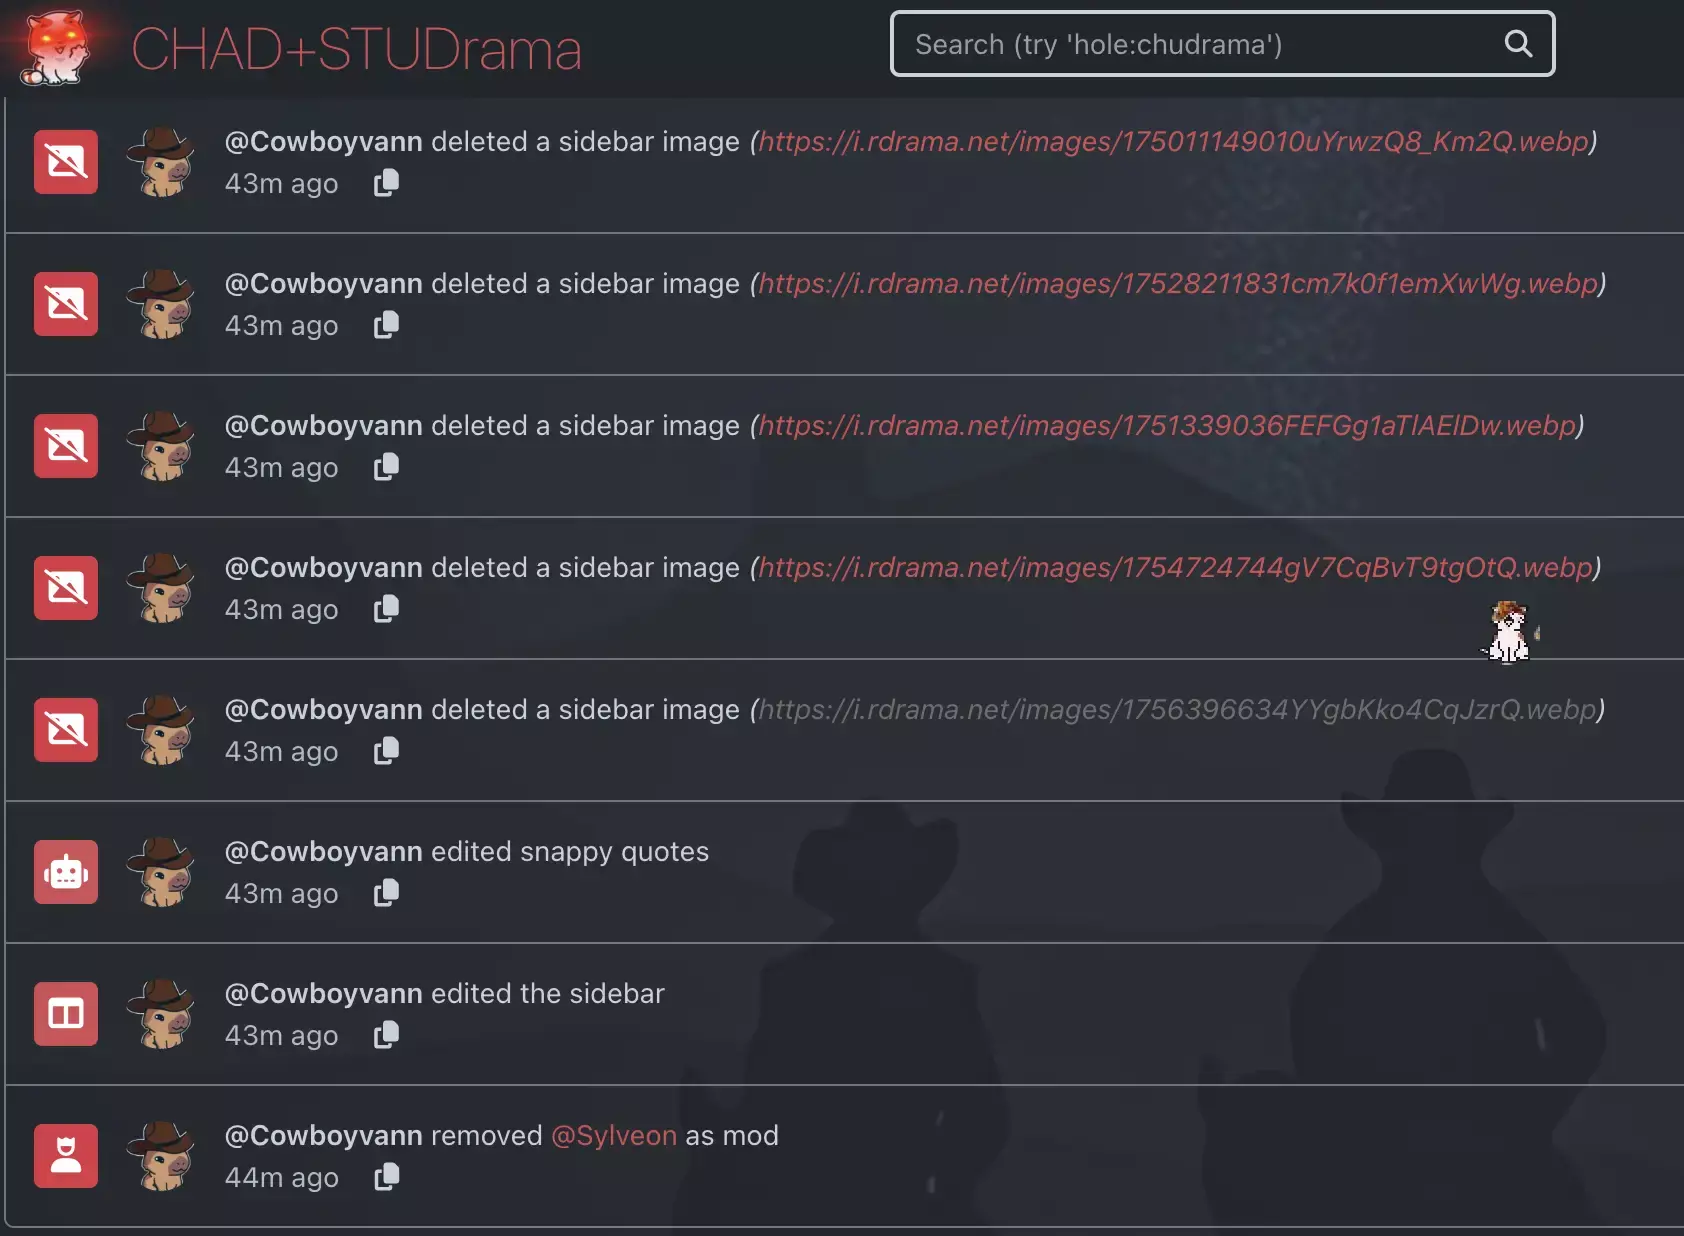Open image link ending CqJzrQ.webp
This screenshot has height=1236, width=1684.
click(x=1177, y=709)
